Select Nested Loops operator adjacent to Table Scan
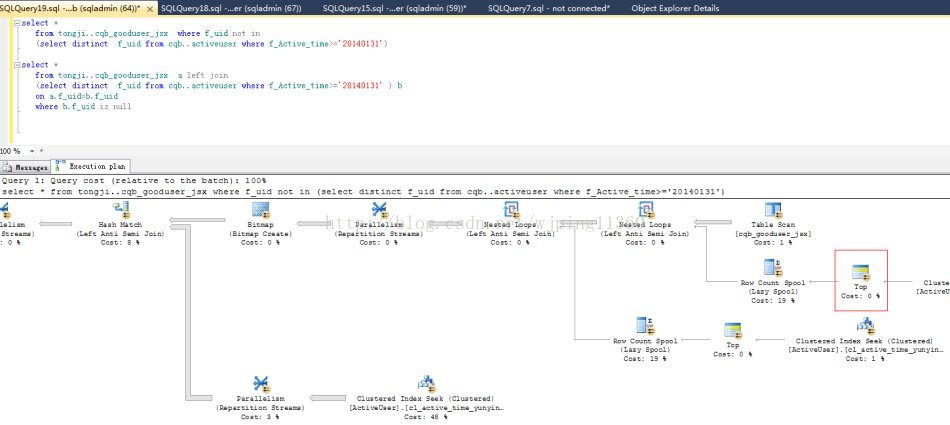950x425 pixels. click(645, 223)
